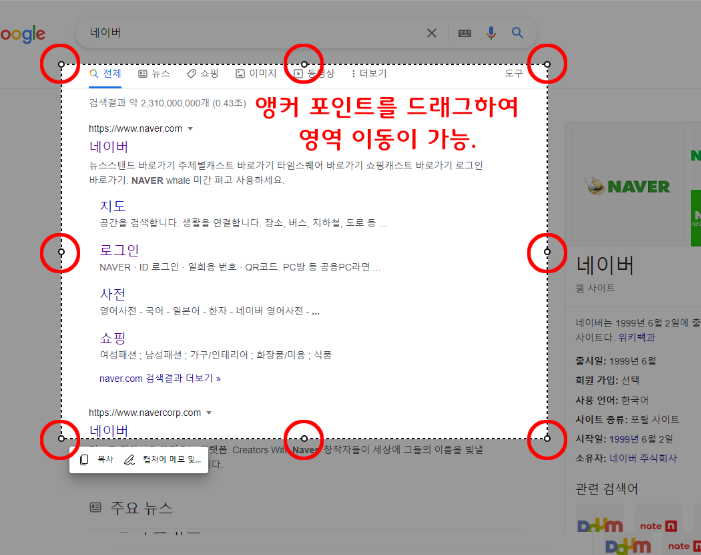Click the 사이트 종류: 포털 사이트 row
The height and width of the screenshot is (555, 701).
[627, 419]
